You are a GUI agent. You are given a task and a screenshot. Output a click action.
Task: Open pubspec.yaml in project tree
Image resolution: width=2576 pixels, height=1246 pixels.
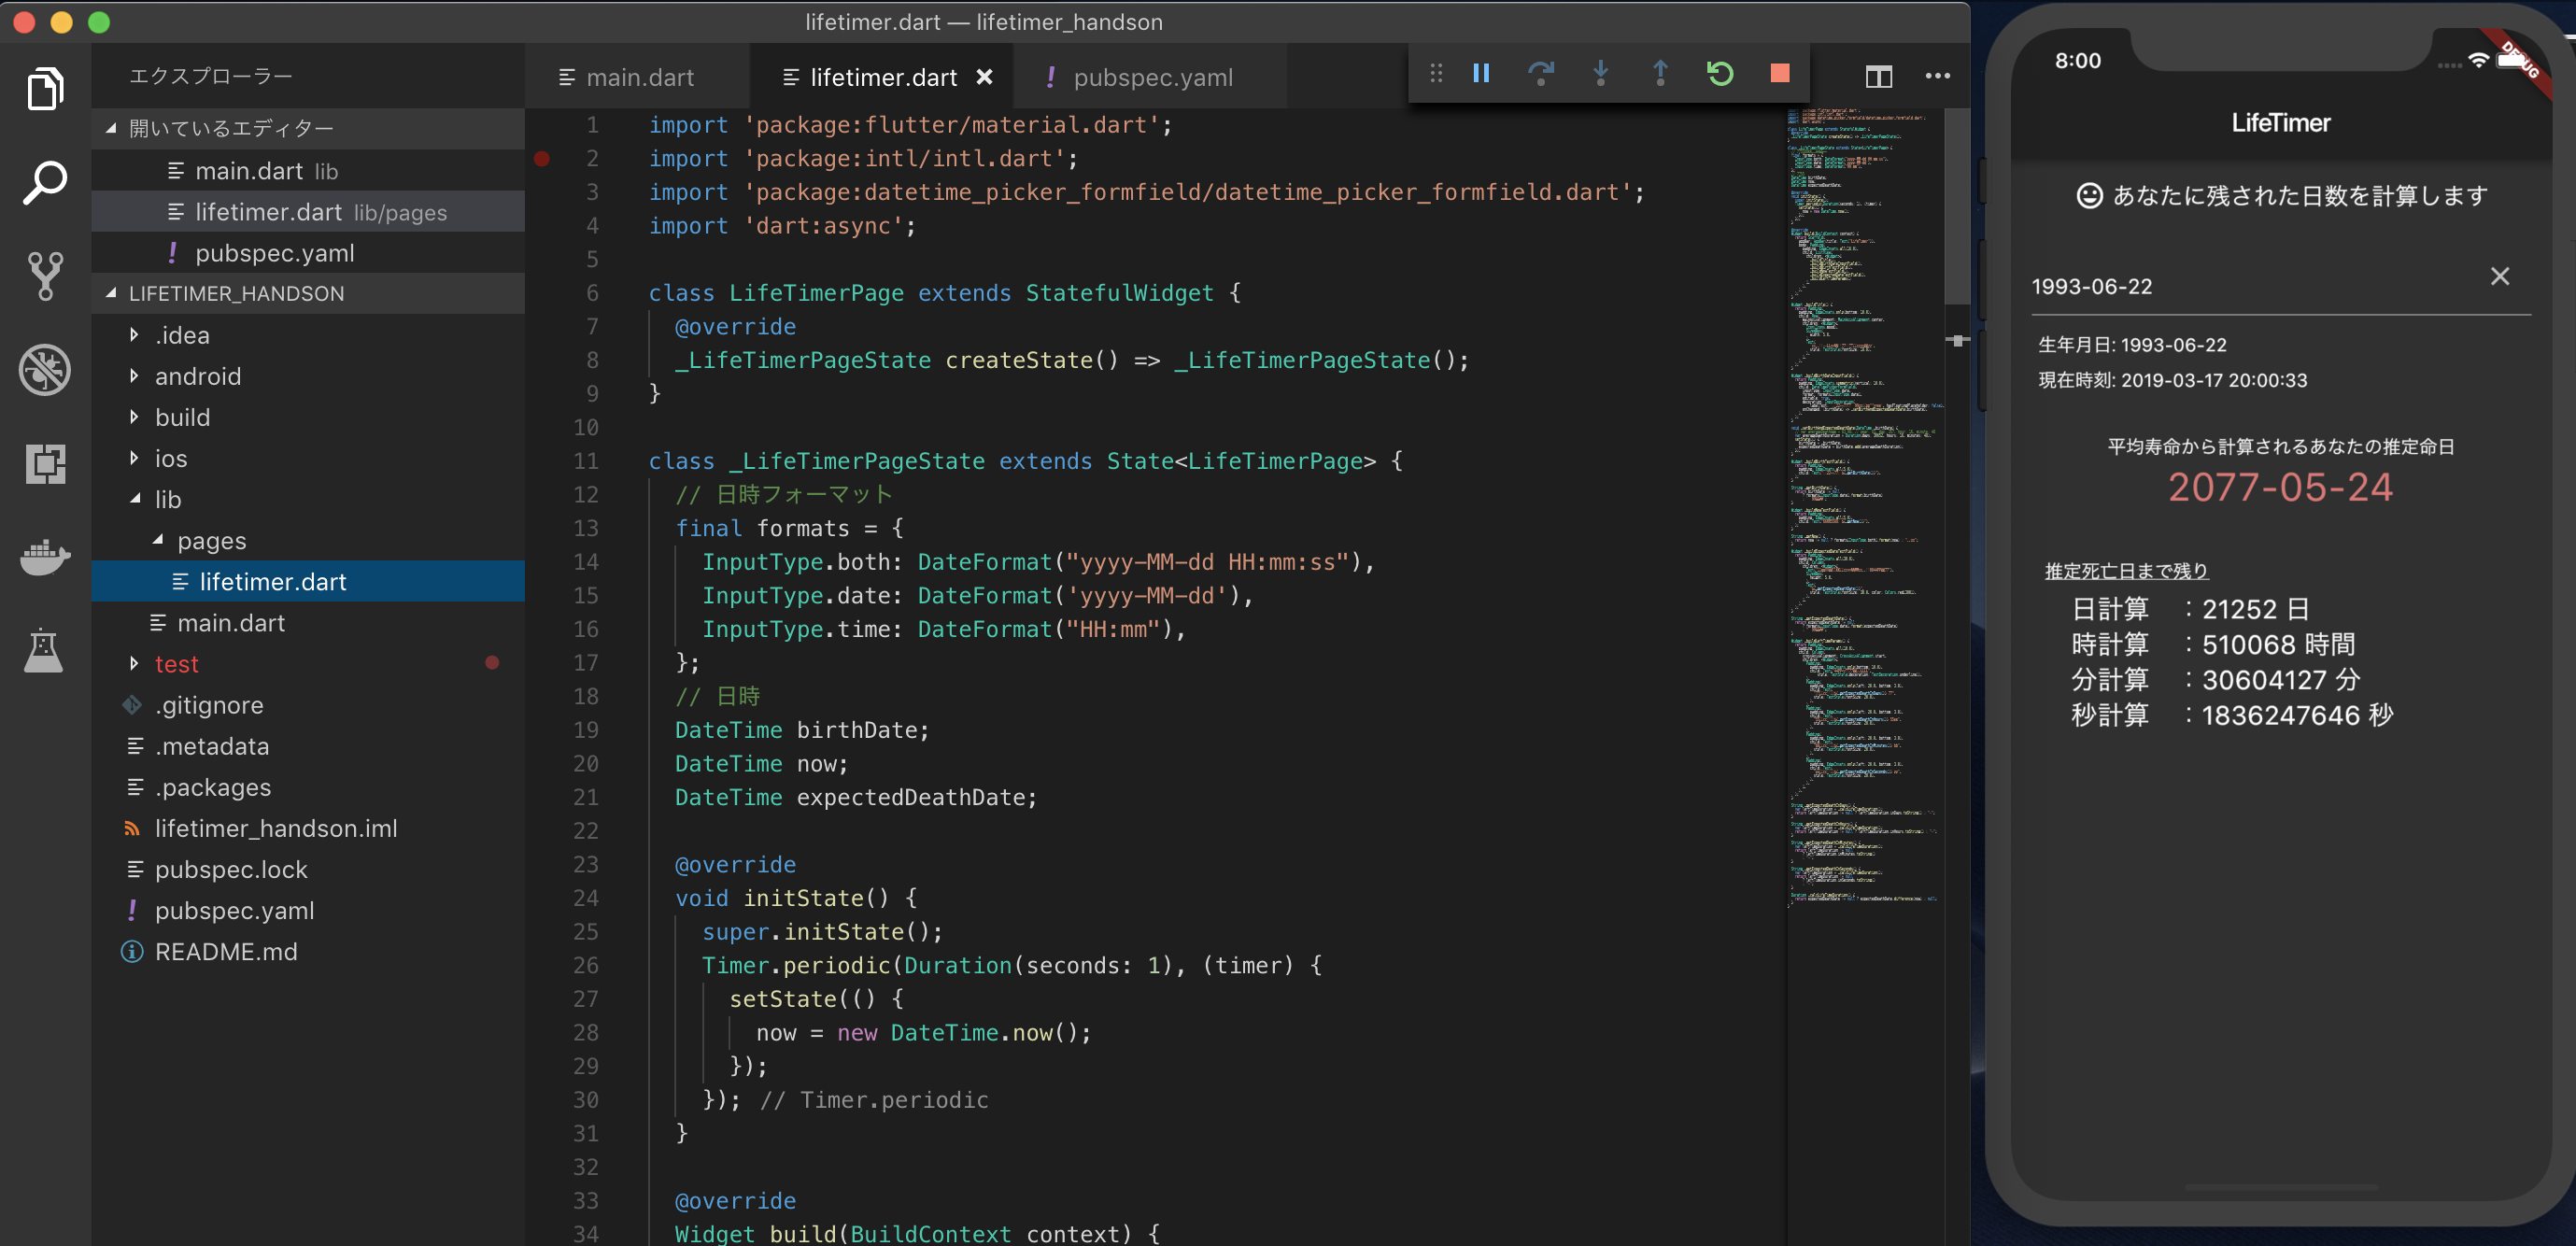point(308,910)
